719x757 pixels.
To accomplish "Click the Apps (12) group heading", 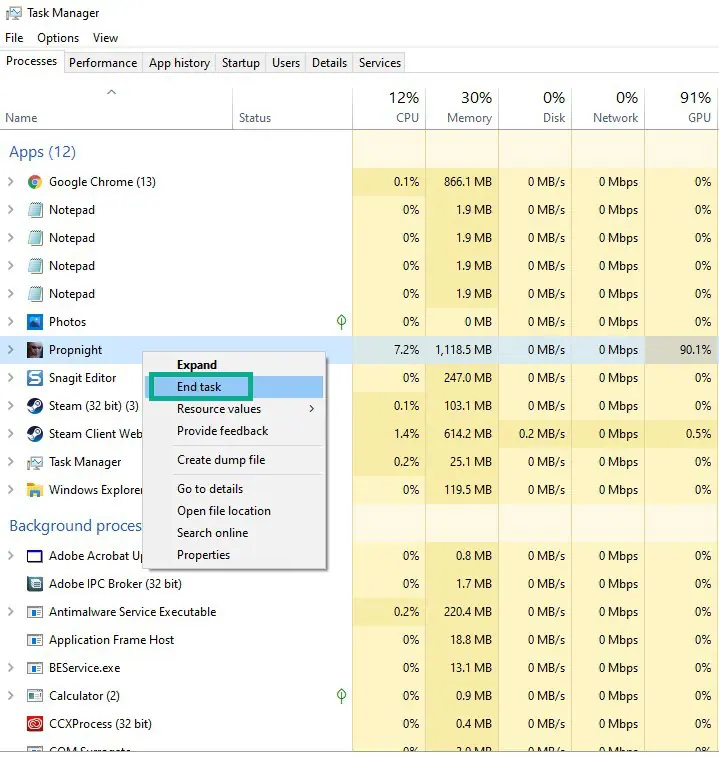I will coord(42,152).
